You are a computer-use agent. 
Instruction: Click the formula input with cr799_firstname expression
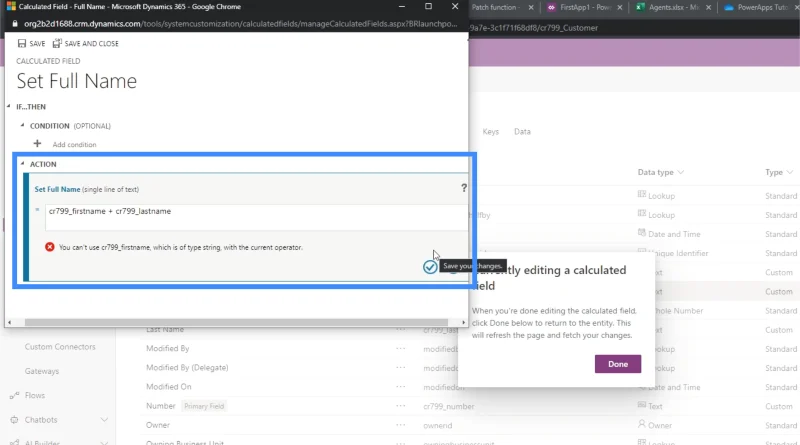tap(257, 217)
